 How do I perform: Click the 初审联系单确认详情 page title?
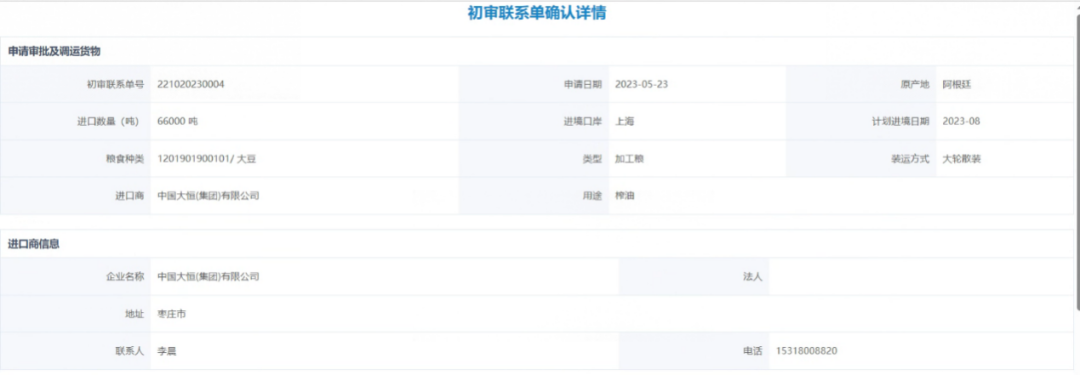tap(537, 13)
